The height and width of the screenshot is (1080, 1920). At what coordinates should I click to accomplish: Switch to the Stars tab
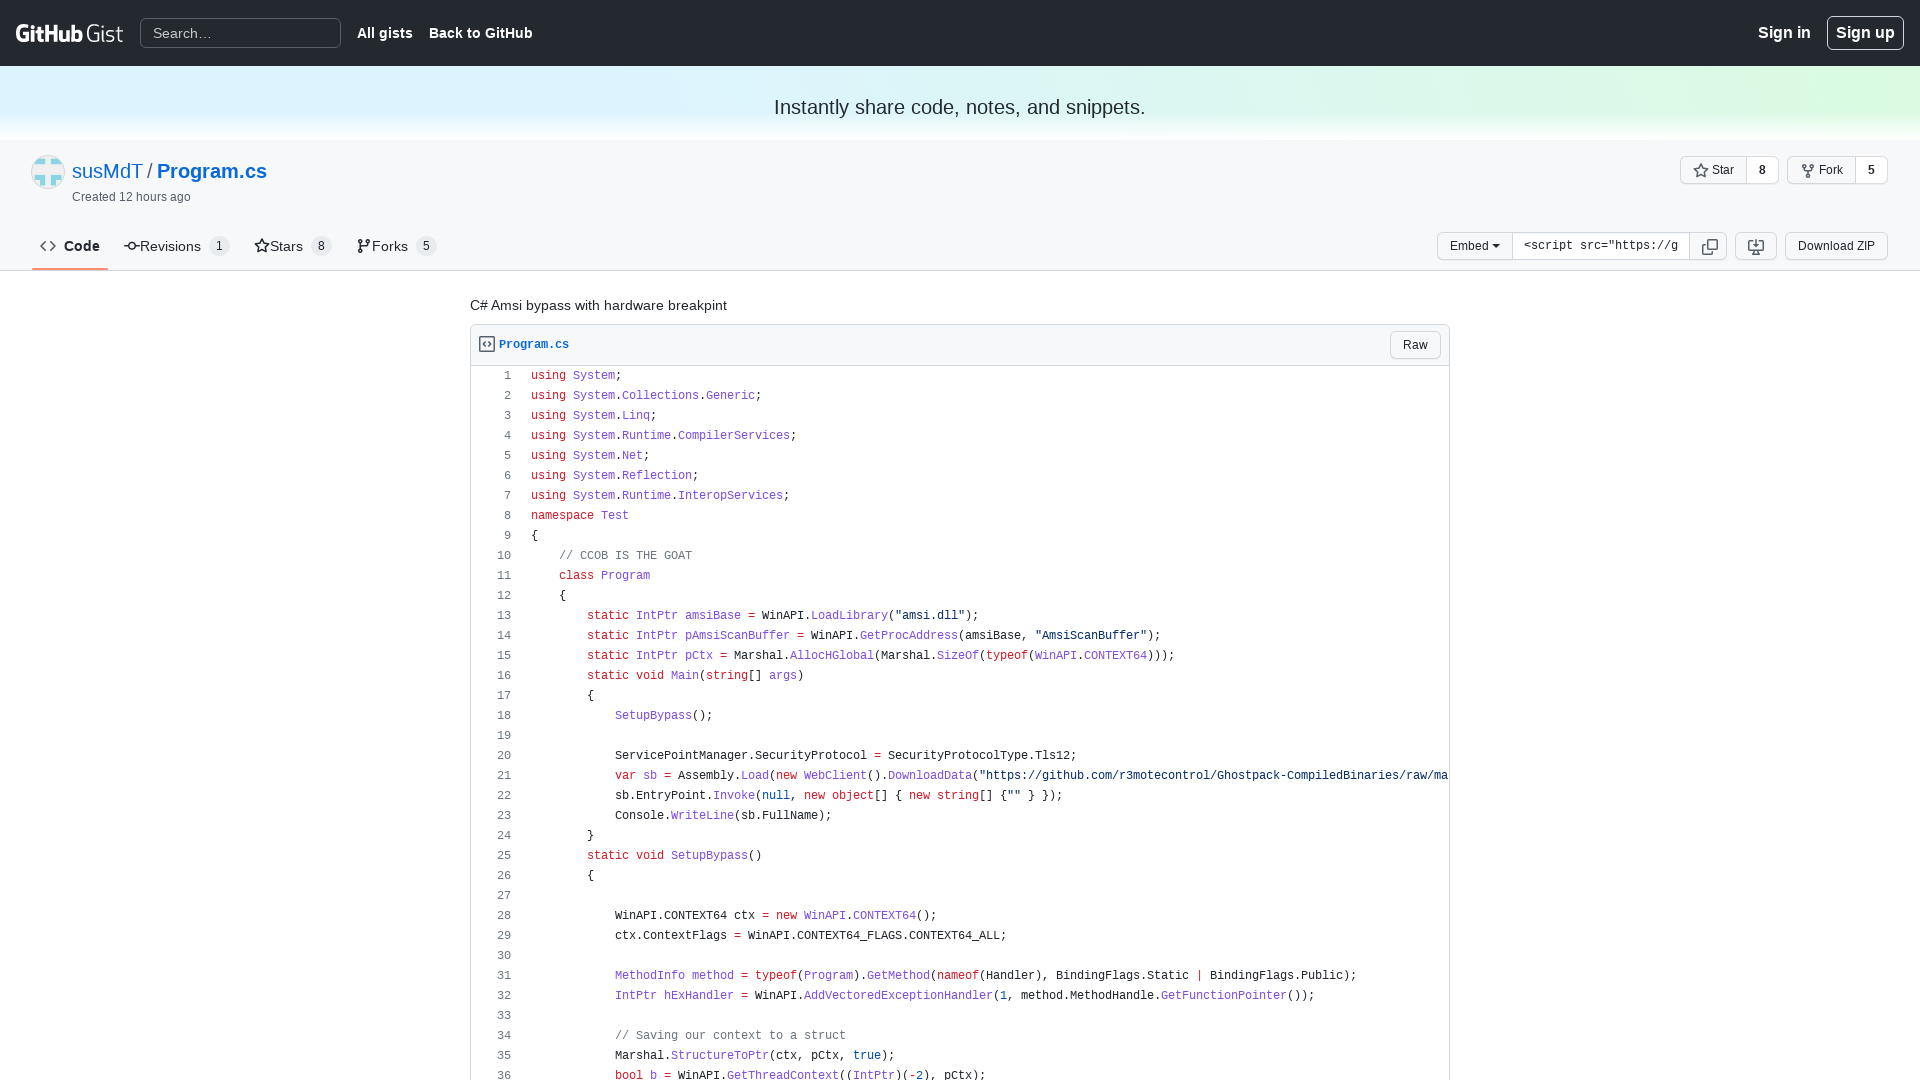[292, 246]
